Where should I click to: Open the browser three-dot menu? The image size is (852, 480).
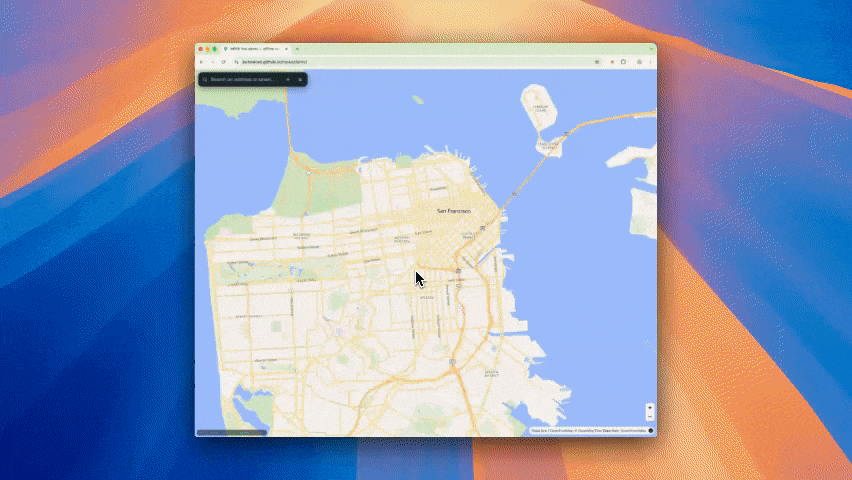point(650,62)
